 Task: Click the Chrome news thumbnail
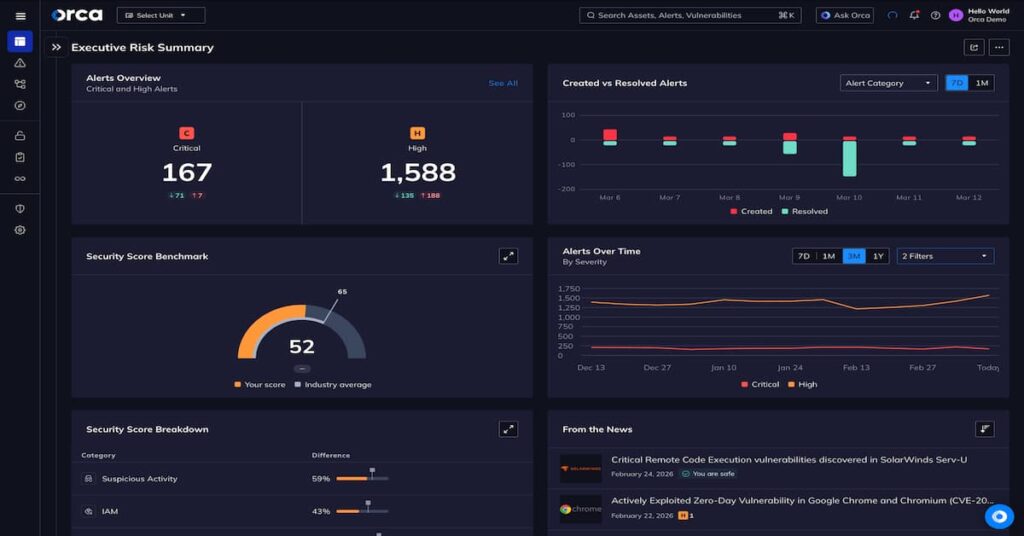coord(581,509)
